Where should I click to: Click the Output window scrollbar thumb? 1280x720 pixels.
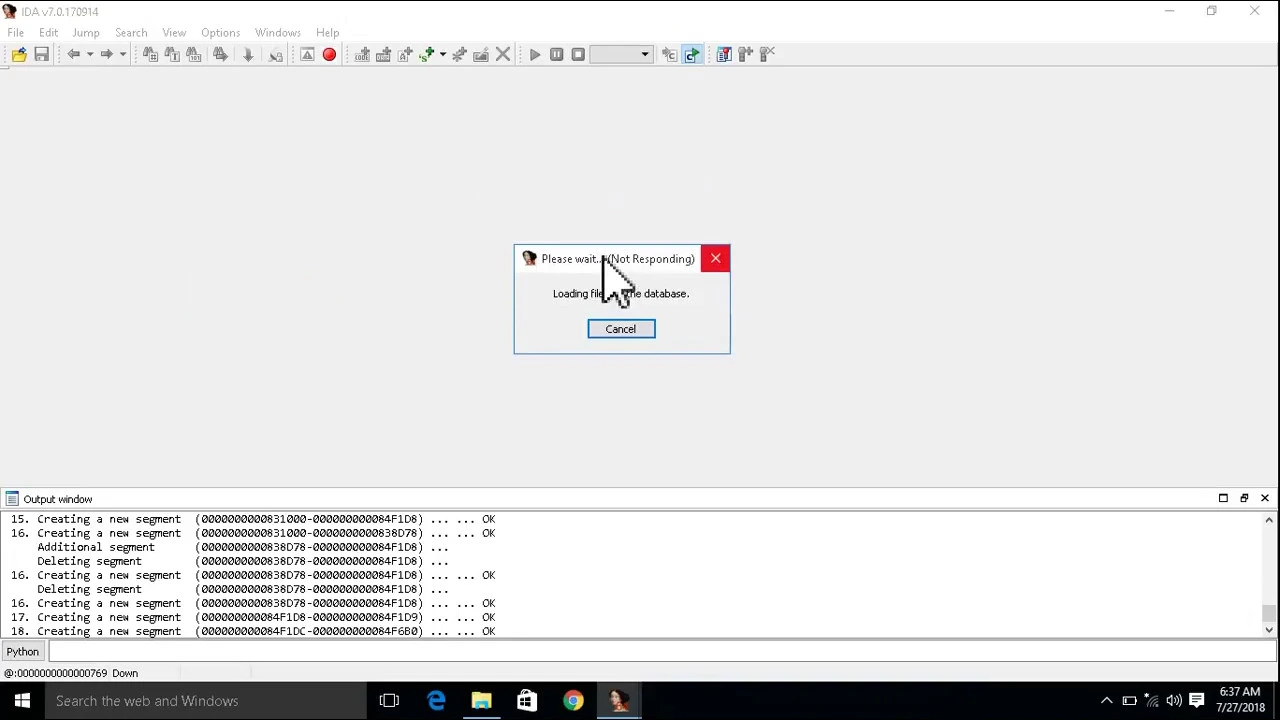click(1269, 614)
